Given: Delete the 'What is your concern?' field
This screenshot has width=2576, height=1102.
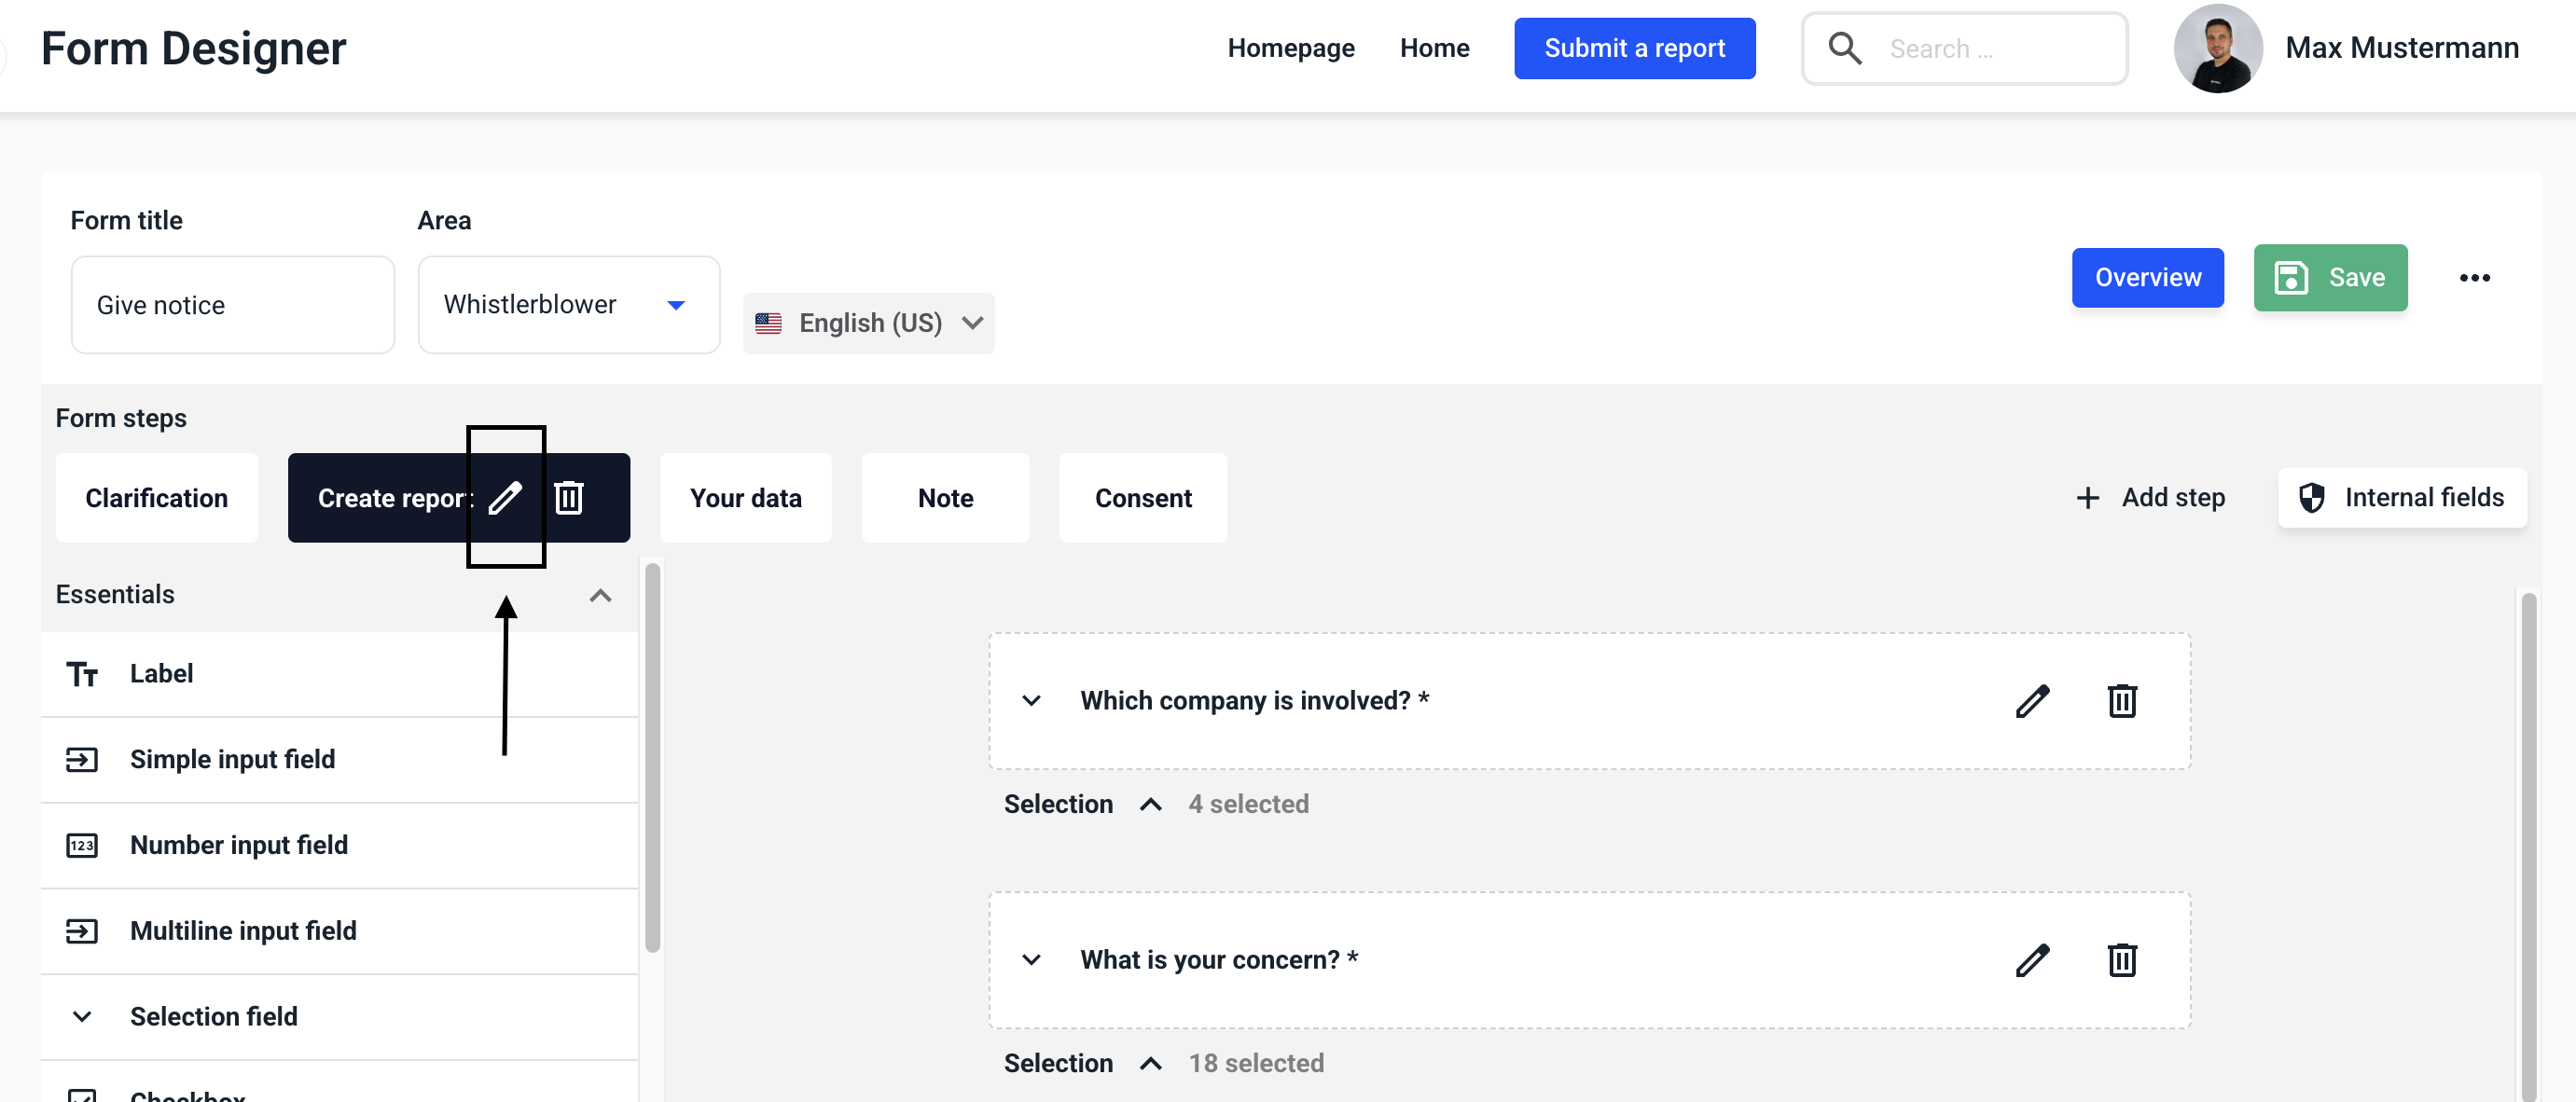Looking at the screenshot, I should click(x=2122, y=960).
